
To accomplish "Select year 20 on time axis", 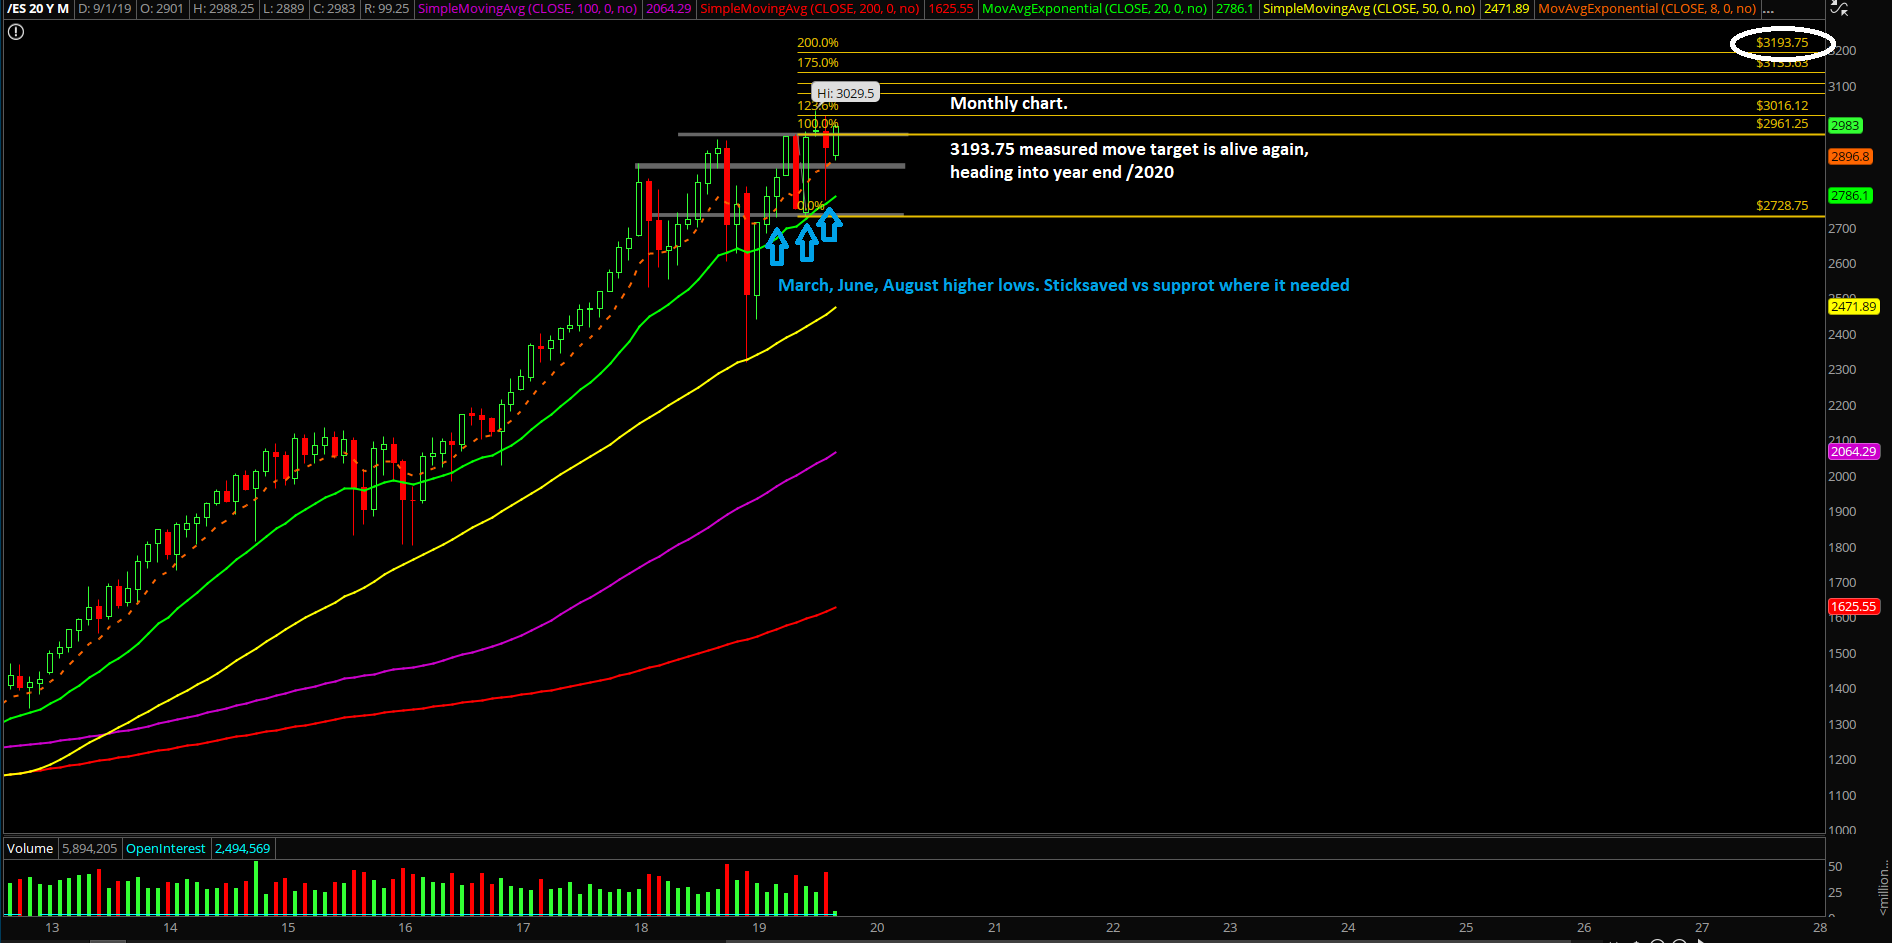I will click(877, 928).
